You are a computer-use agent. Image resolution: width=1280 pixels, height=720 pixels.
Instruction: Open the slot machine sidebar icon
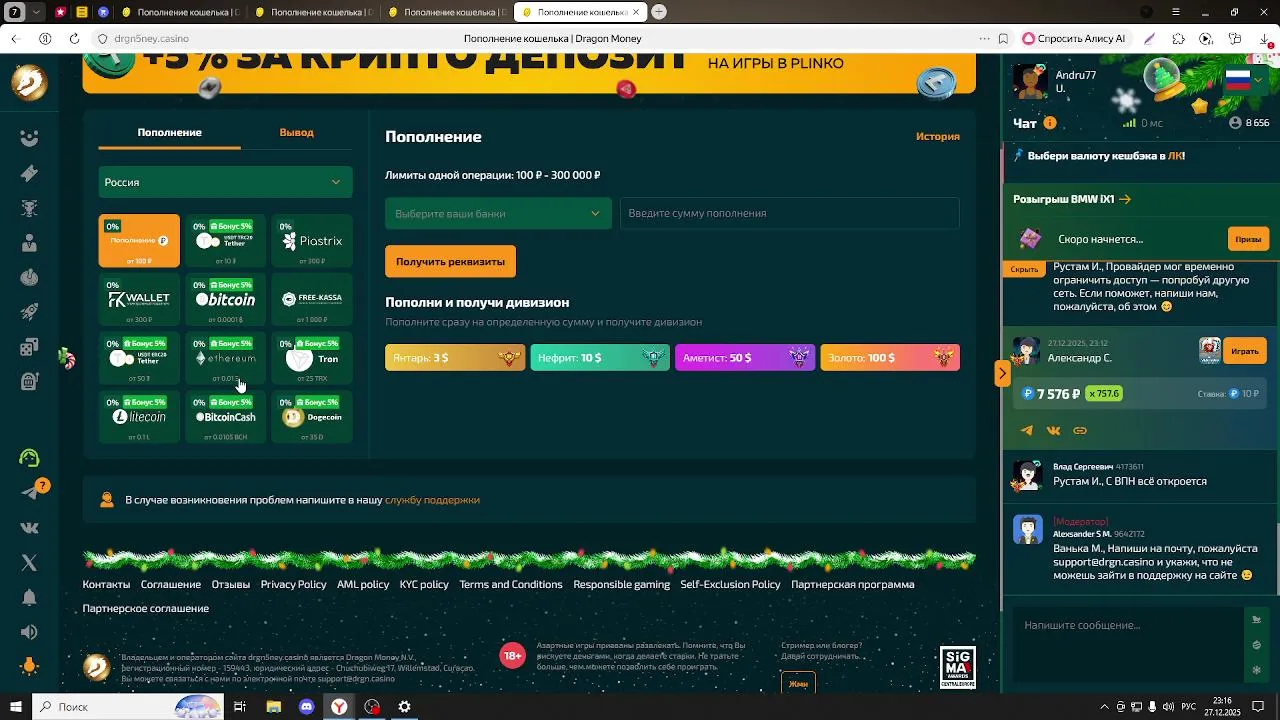click(x=29, y=381)
